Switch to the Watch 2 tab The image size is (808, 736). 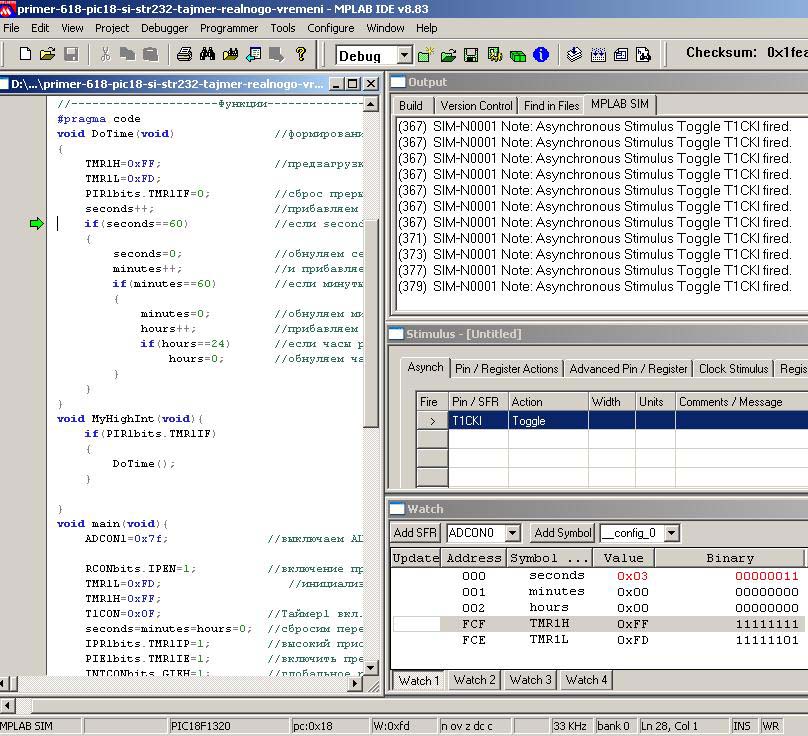(474, 680)
